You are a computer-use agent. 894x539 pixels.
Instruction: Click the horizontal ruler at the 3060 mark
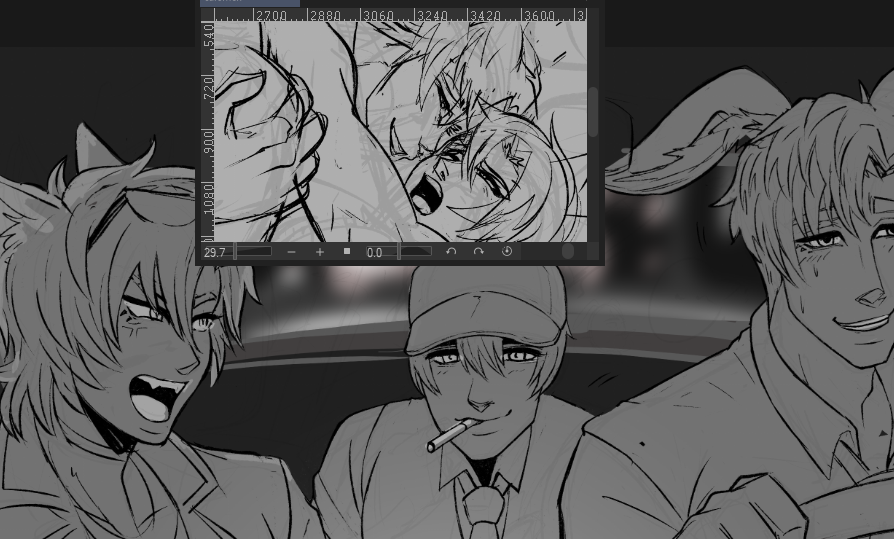379,15
